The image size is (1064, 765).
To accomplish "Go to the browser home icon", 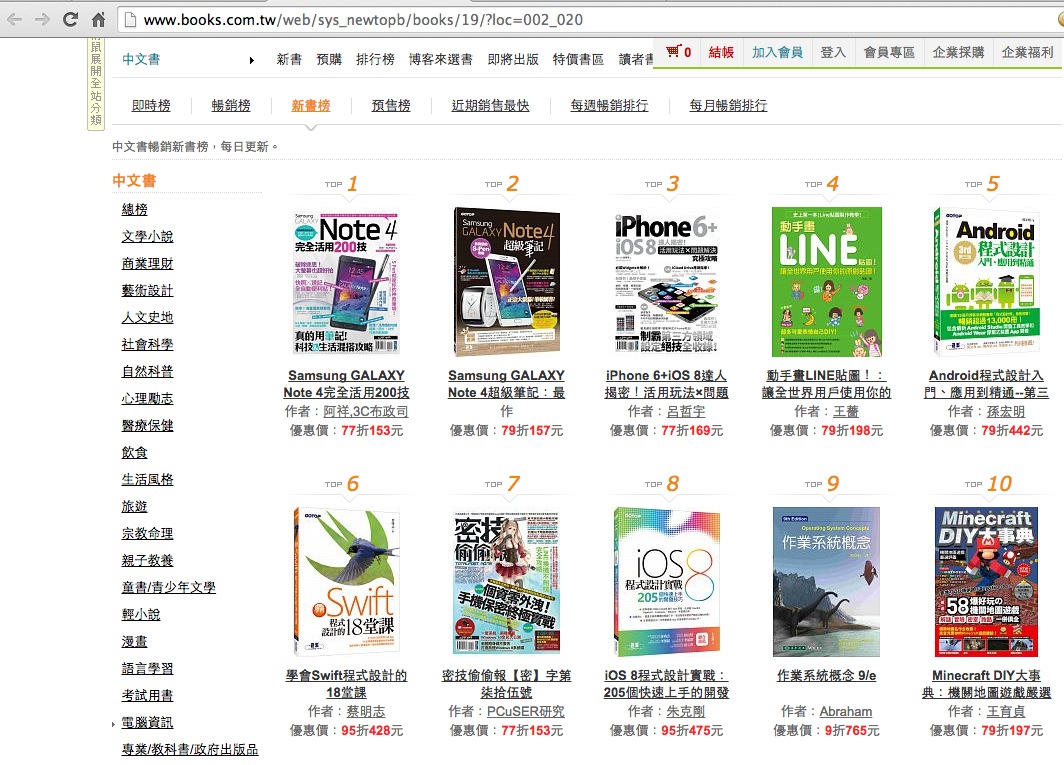I will 98,20.
